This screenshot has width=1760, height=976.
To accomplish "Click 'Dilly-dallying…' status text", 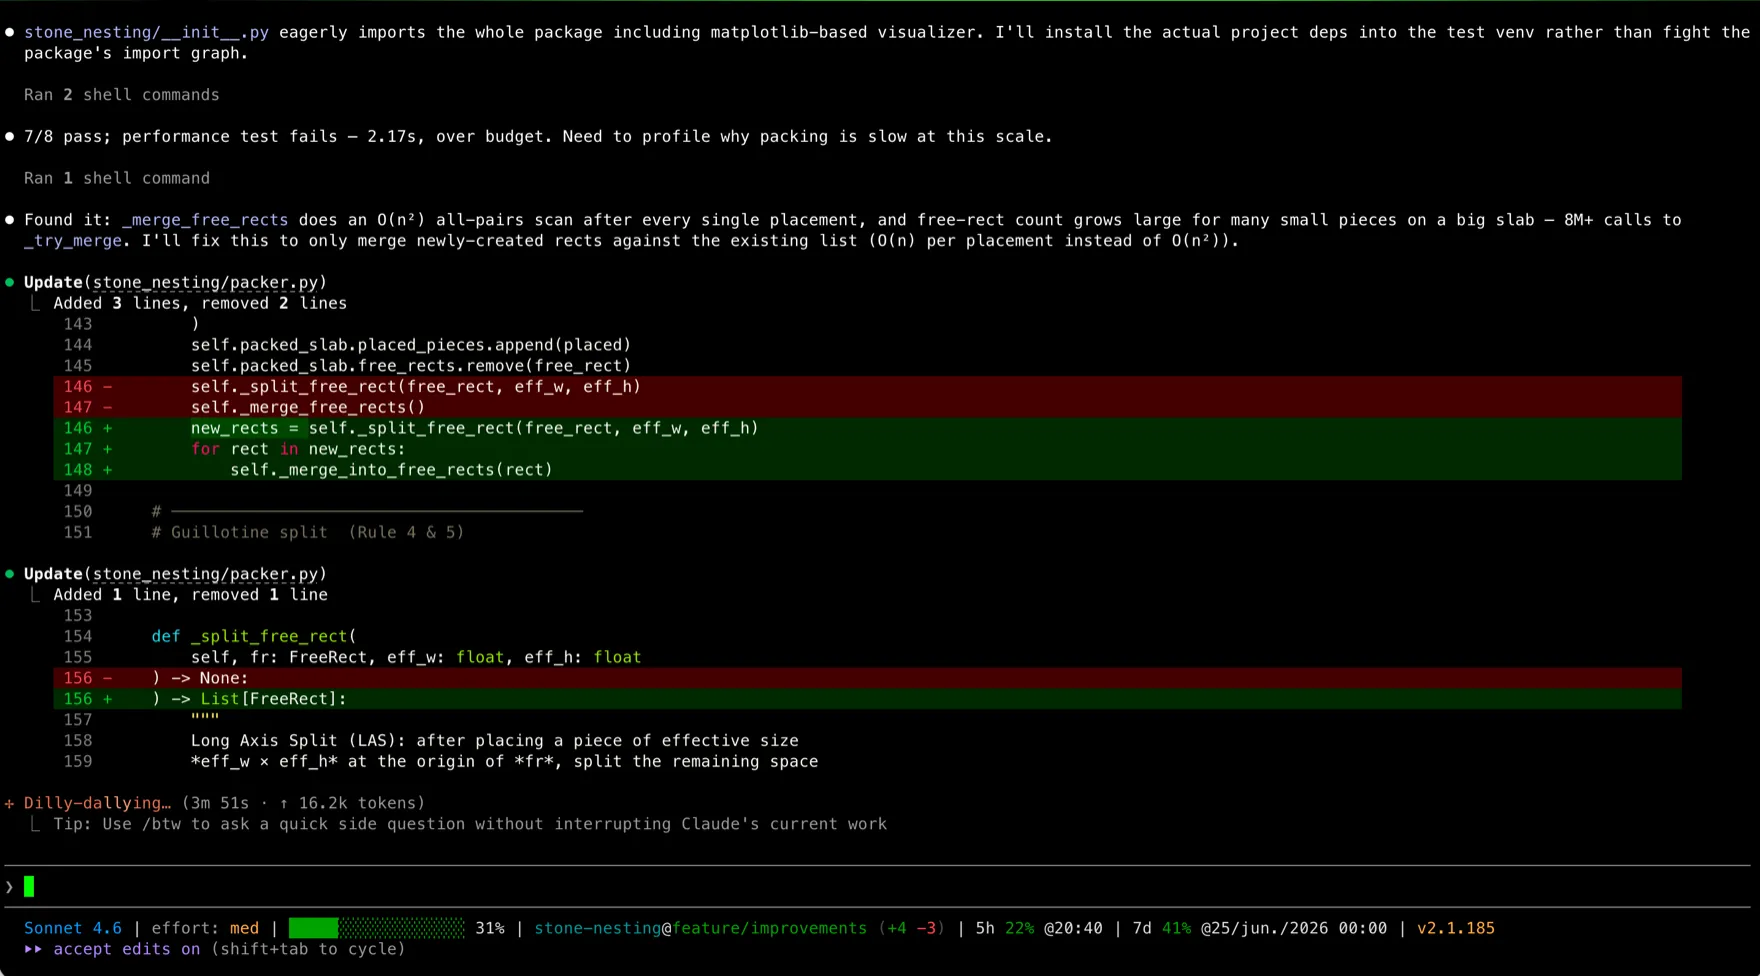I will [x=97, y=803].
